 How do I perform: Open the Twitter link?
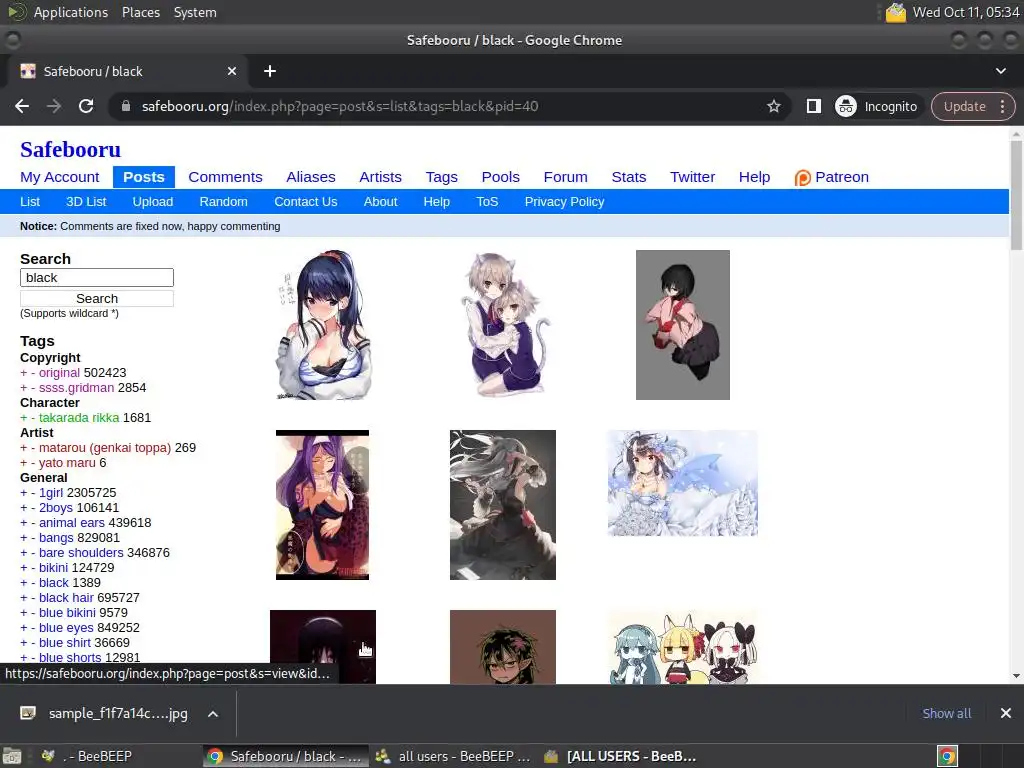click(x=692, y=177)
